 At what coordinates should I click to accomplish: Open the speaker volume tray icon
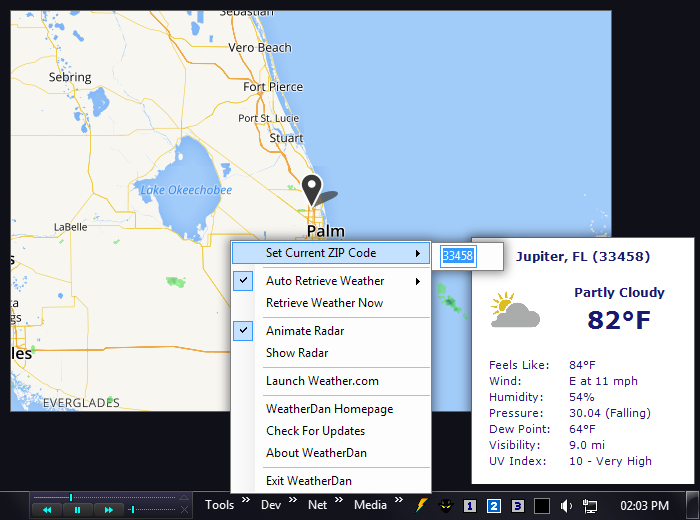[x=566, y=506]
